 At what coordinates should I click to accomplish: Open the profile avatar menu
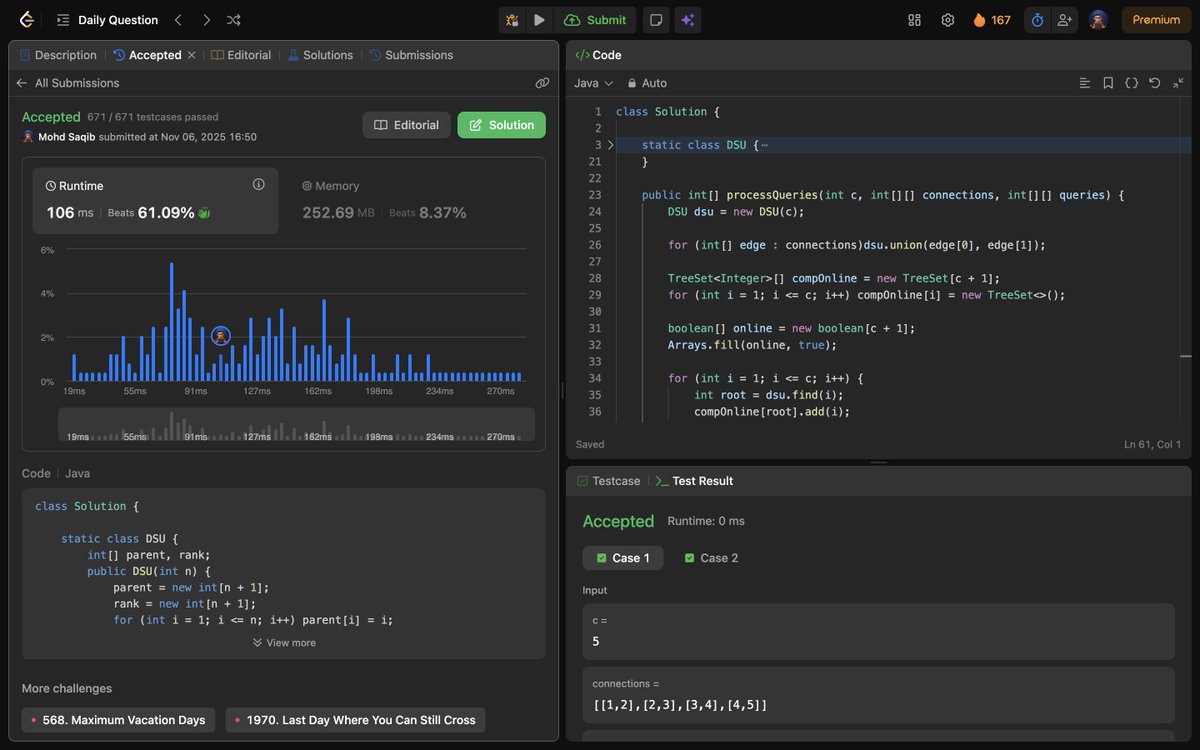[x=1098, y=20]
